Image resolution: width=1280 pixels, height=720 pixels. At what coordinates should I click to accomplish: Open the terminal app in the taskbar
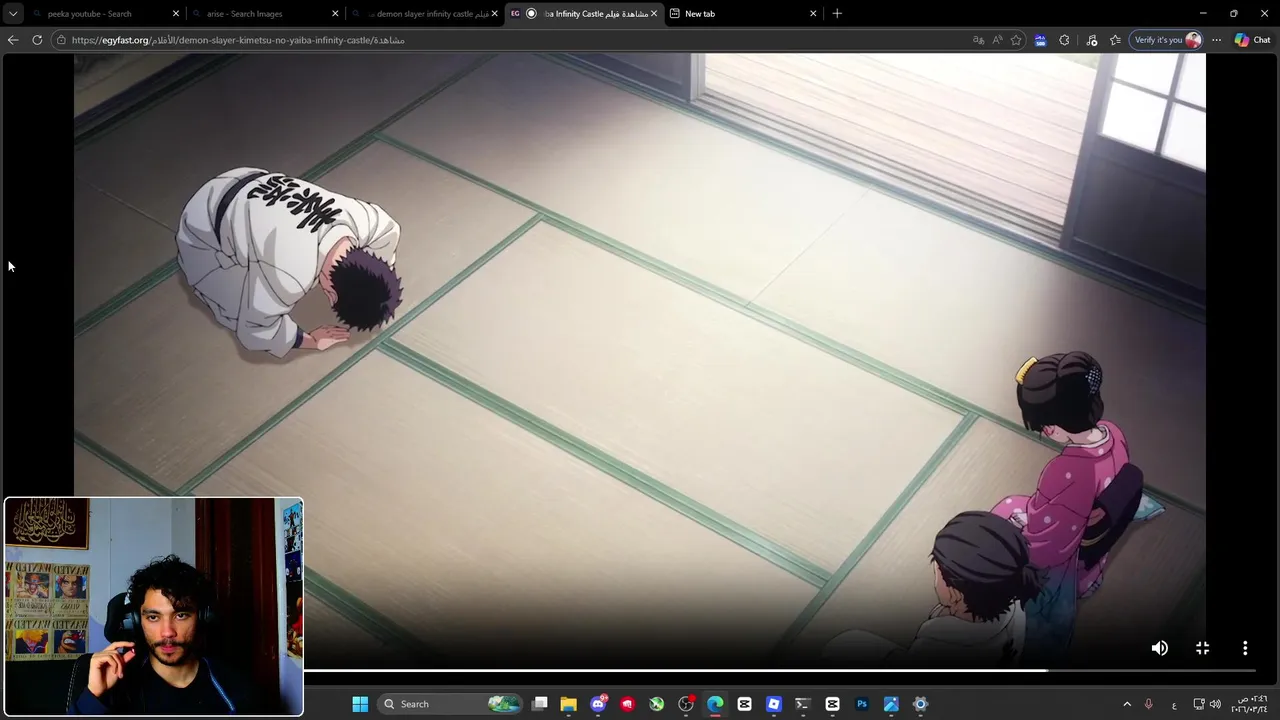click(802, 704)
